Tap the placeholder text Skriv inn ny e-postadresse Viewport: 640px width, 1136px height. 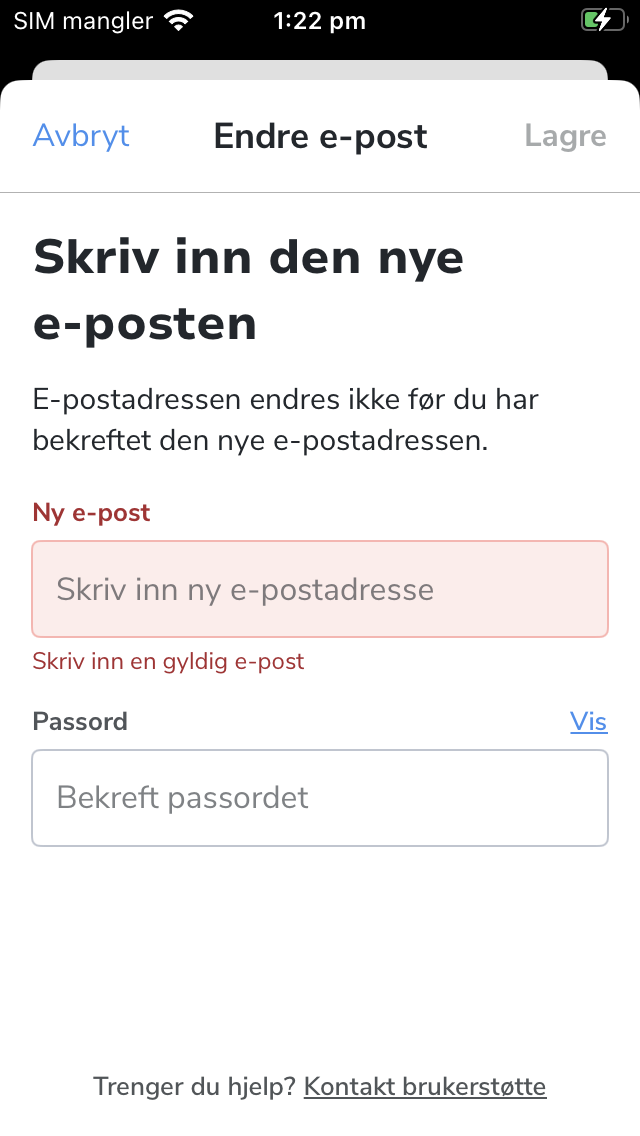coord(245,589)
